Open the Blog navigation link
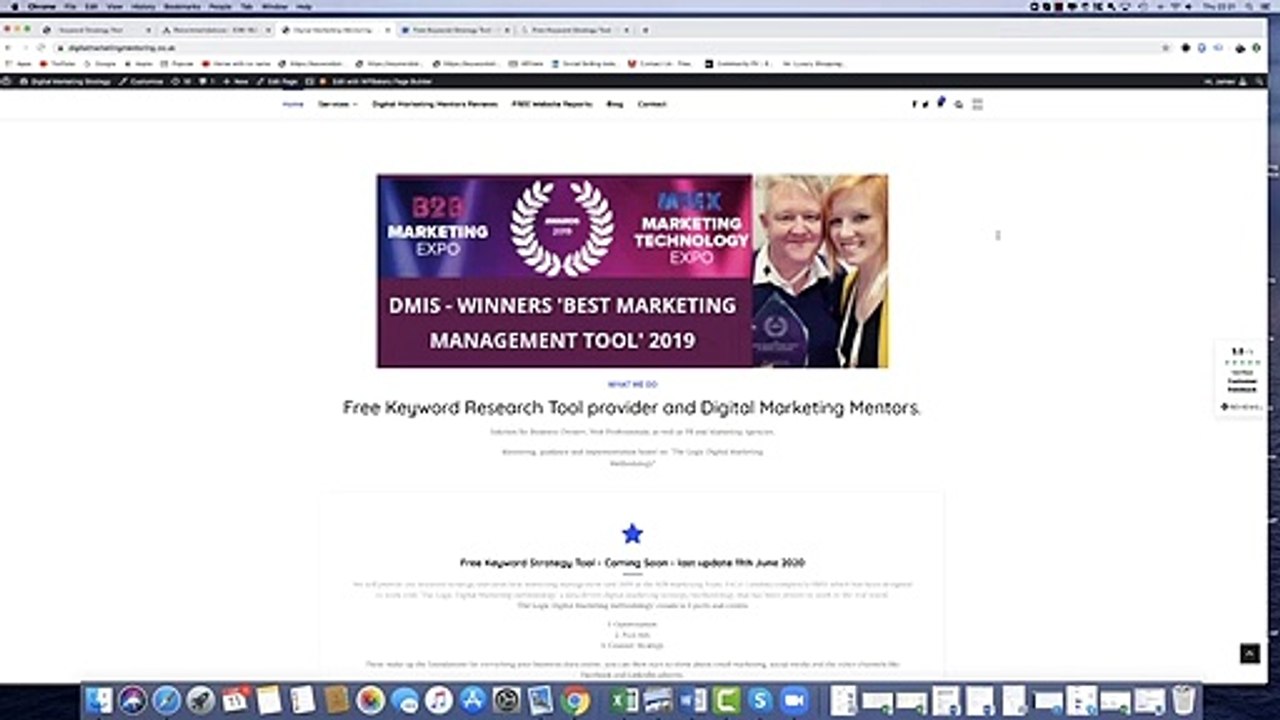The image size is (1280, 720). (x=615, y=104)
